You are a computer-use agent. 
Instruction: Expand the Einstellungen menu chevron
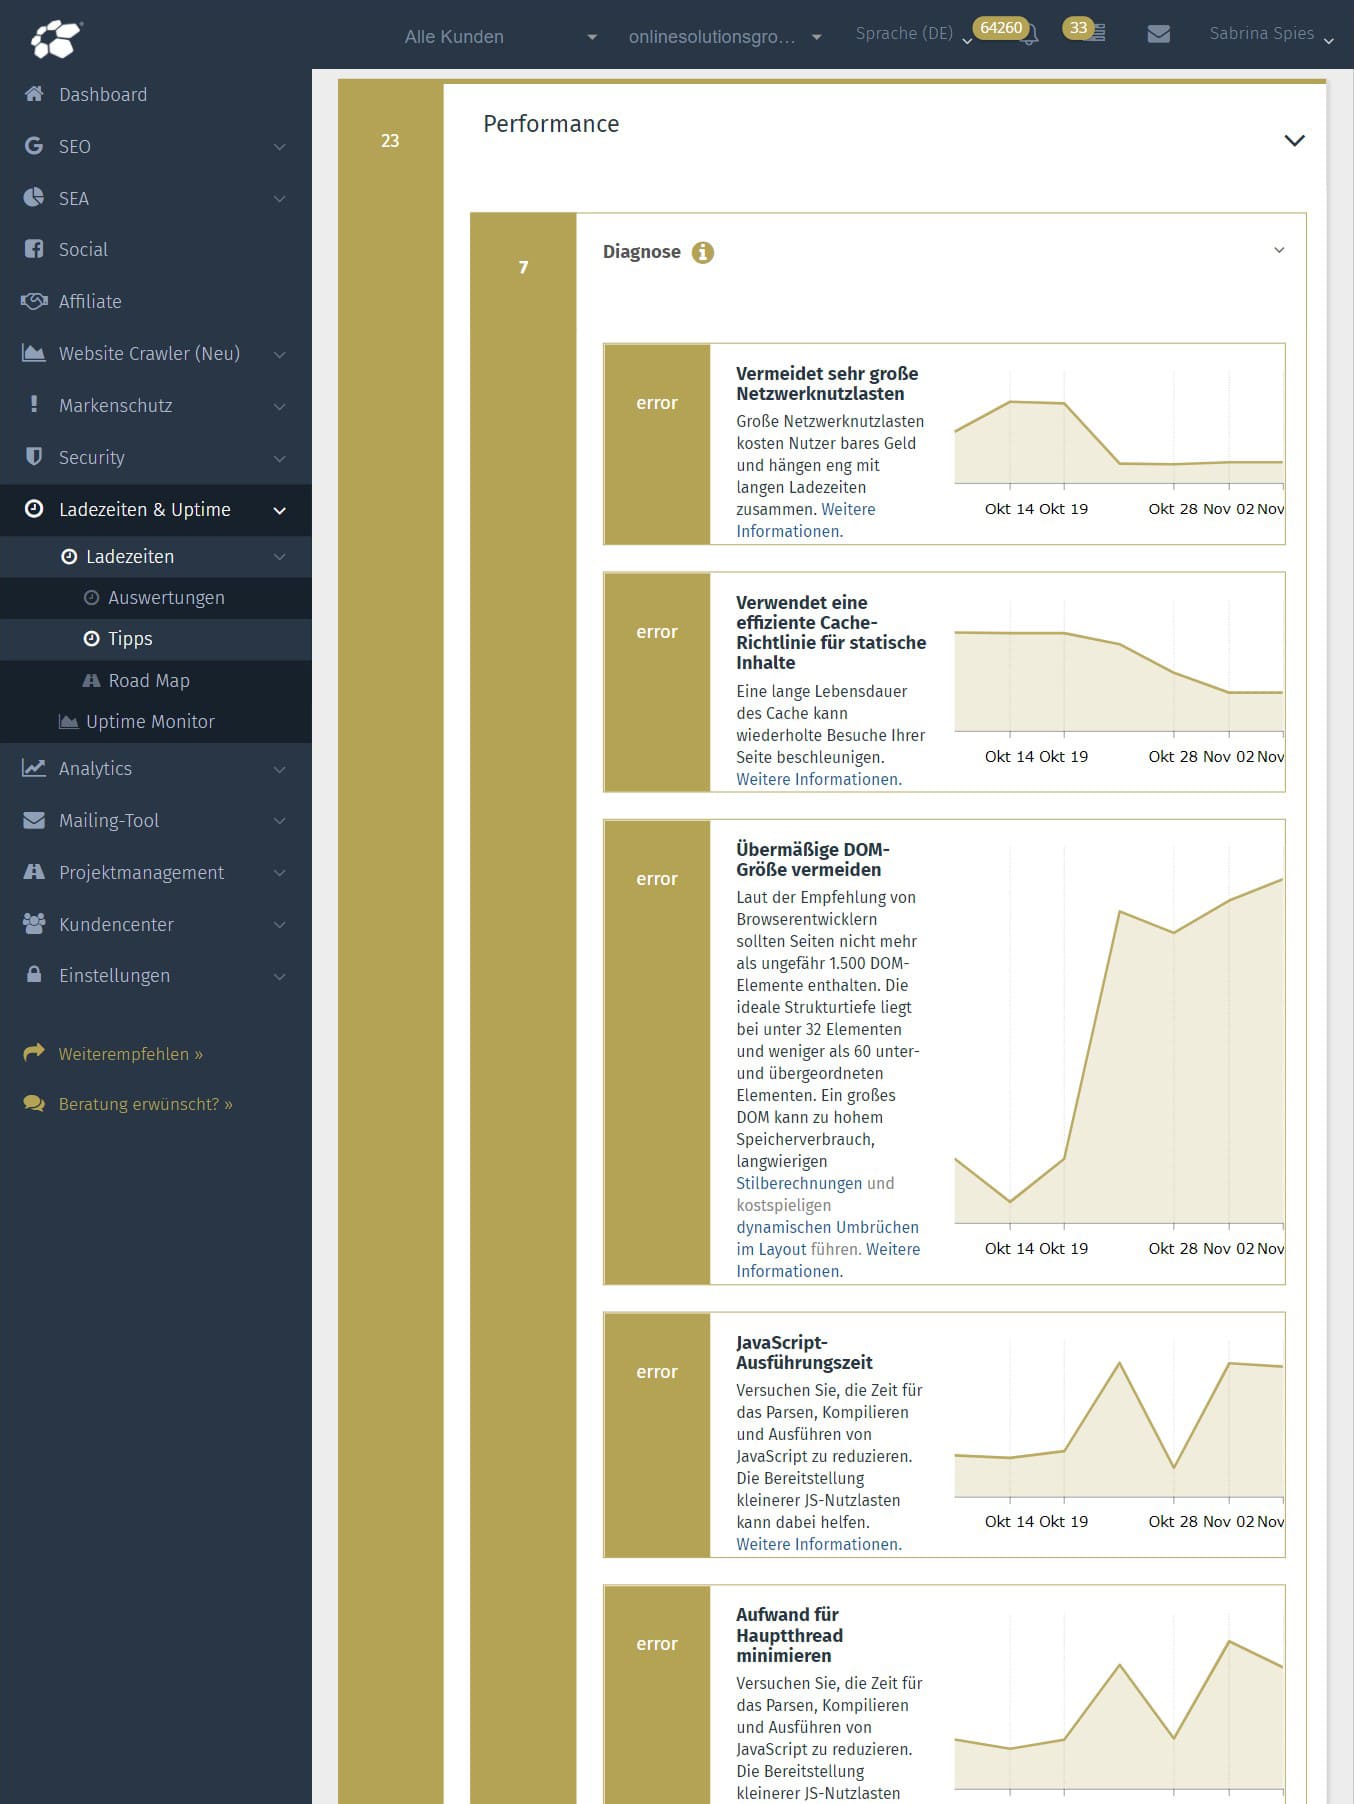(x=280, y=976)
